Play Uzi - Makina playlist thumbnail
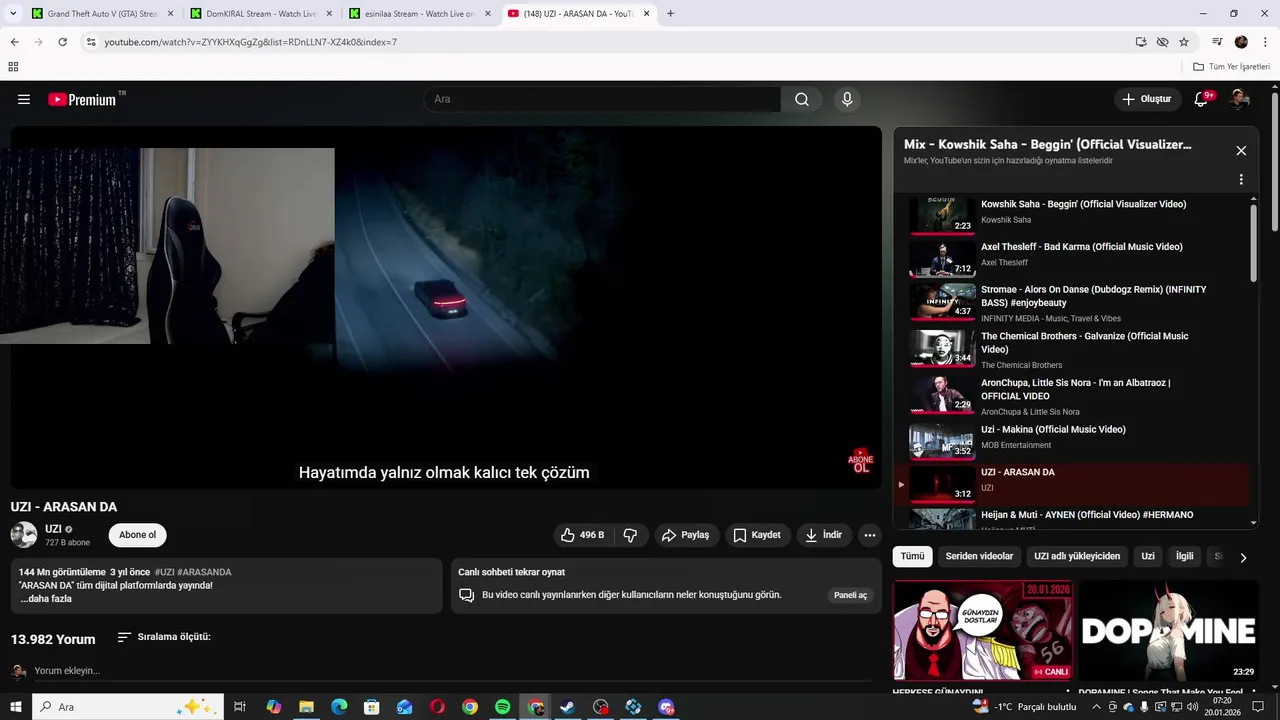This screenshot has width=1280, height=720. pos(942,441)
